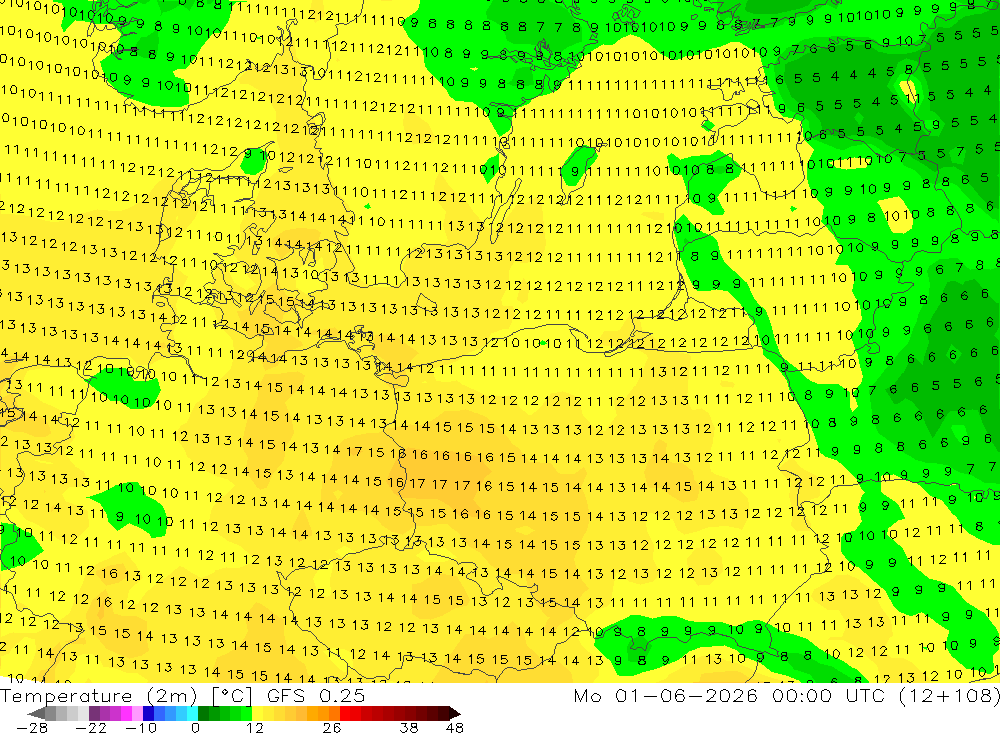Image resolution: width=1000 pixels, height=733 pixels.
Task: Click the 'GFS 0.25' model label
Action: point(316,696)
